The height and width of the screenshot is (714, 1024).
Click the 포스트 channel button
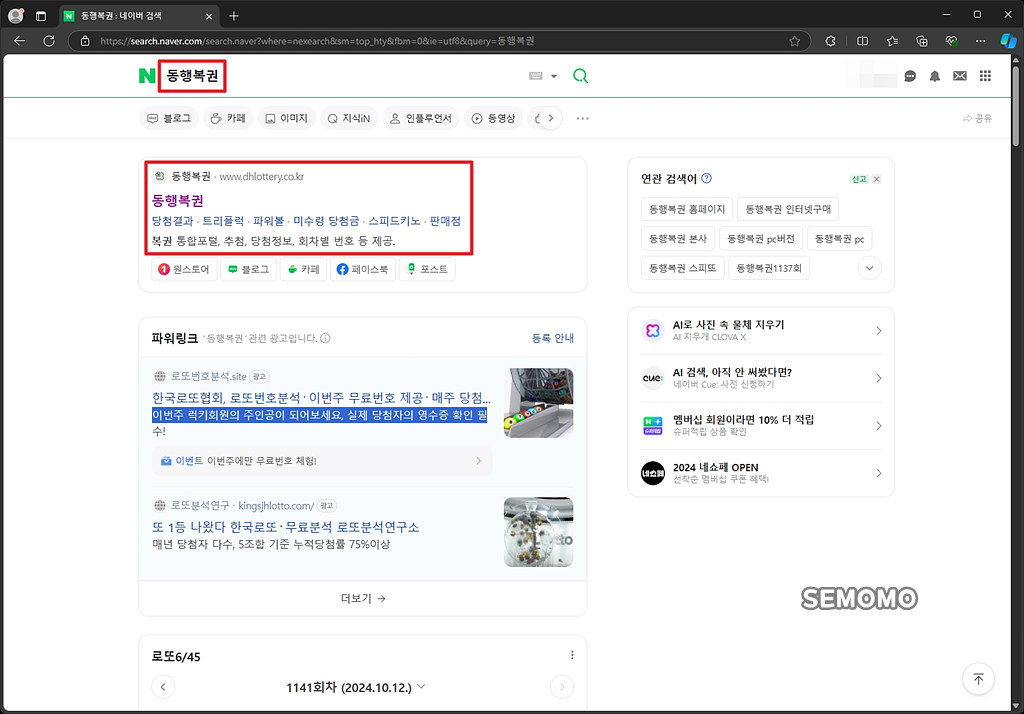point(428,269)
